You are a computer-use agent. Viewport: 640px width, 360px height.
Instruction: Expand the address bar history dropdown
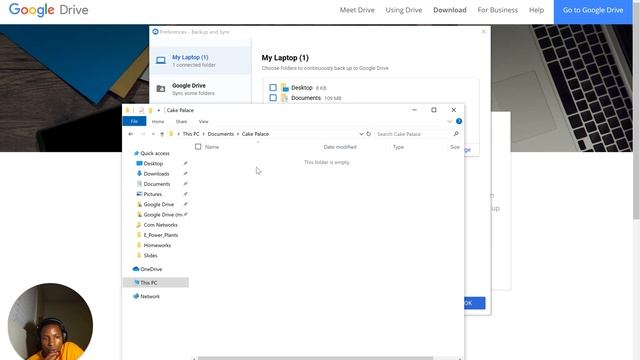tap(361, 134)
